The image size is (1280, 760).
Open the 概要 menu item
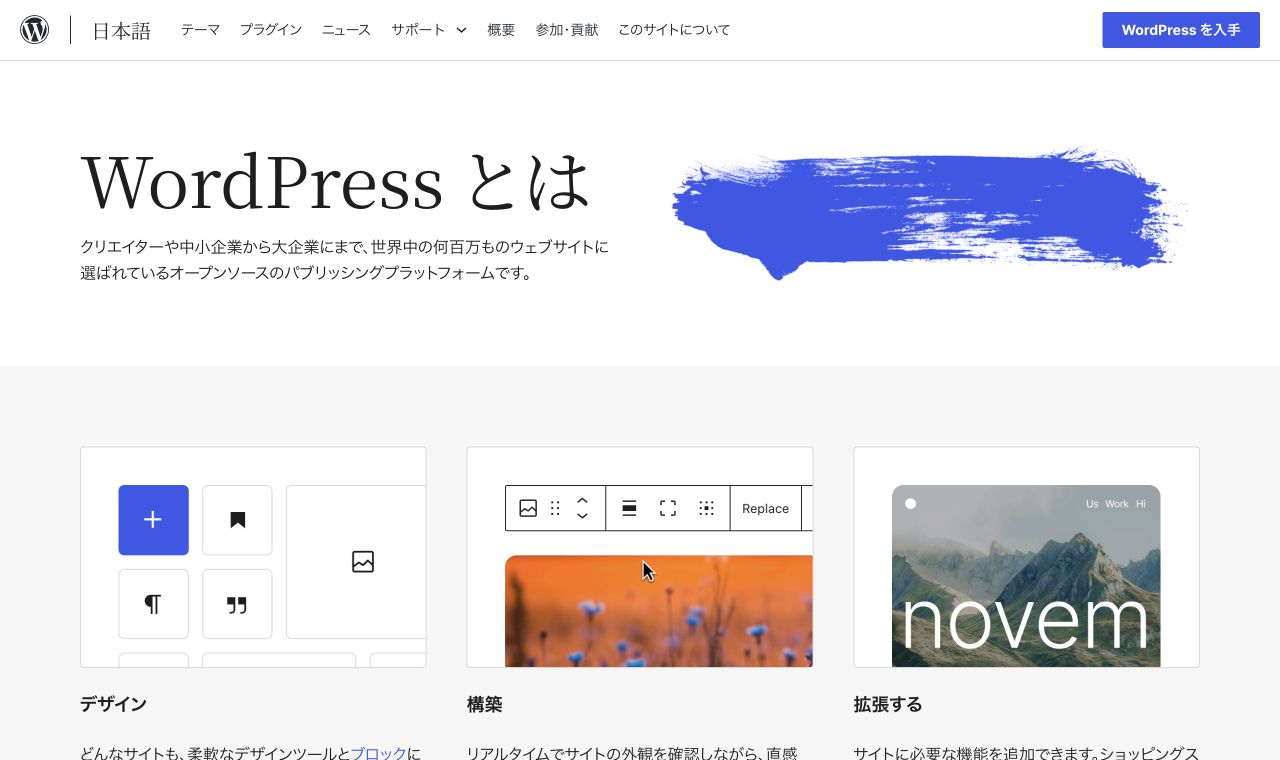pos(501,30)
